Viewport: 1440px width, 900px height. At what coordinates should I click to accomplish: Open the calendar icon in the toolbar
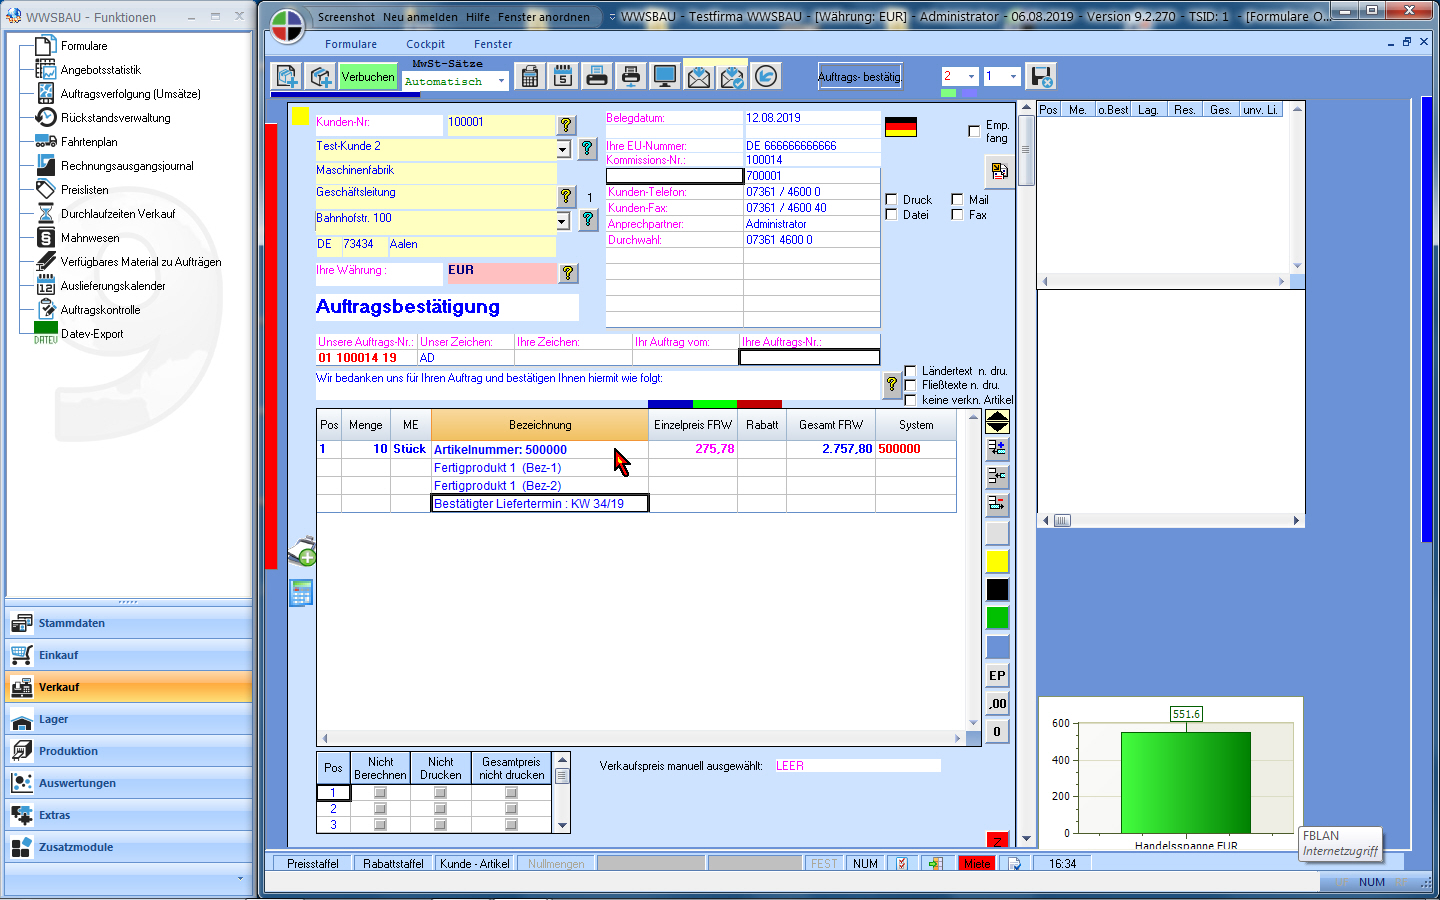(563, 77)
